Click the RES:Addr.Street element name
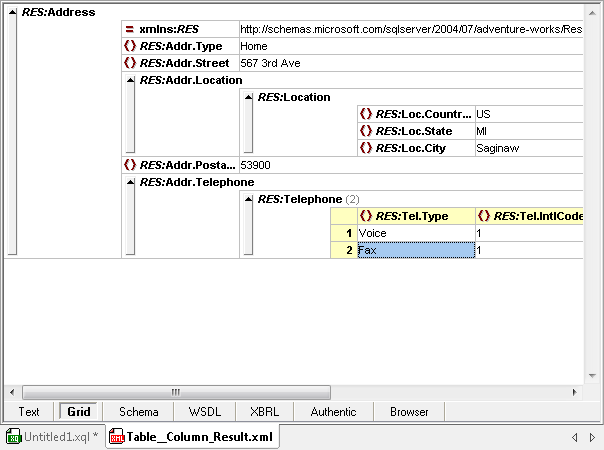604x450 pixels. click(185, 63)
